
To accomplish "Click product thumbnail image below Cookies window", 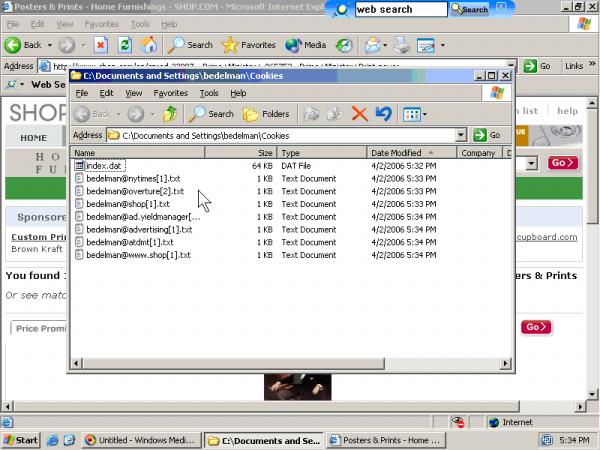I will pyautogui.click(x=297, y=387).
